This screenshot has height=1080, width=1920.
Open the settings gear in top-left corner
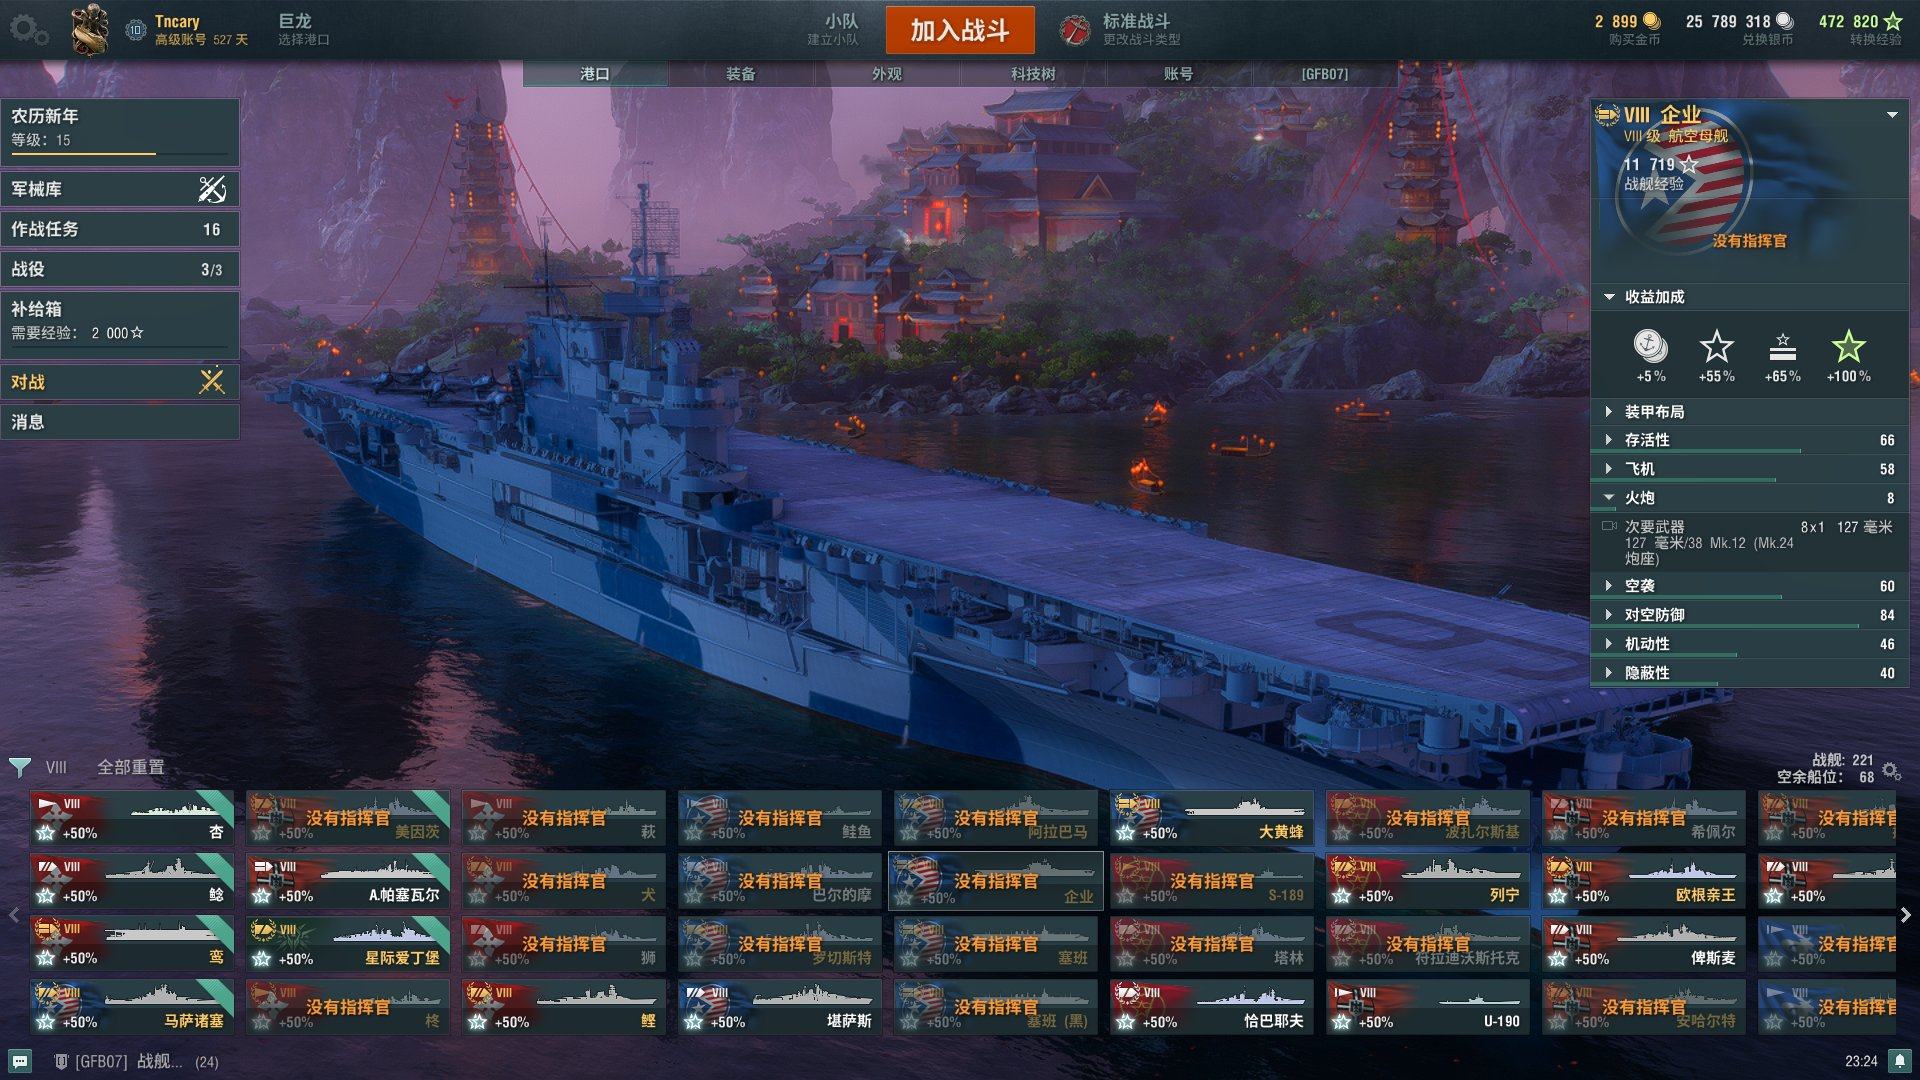(28, 30)
